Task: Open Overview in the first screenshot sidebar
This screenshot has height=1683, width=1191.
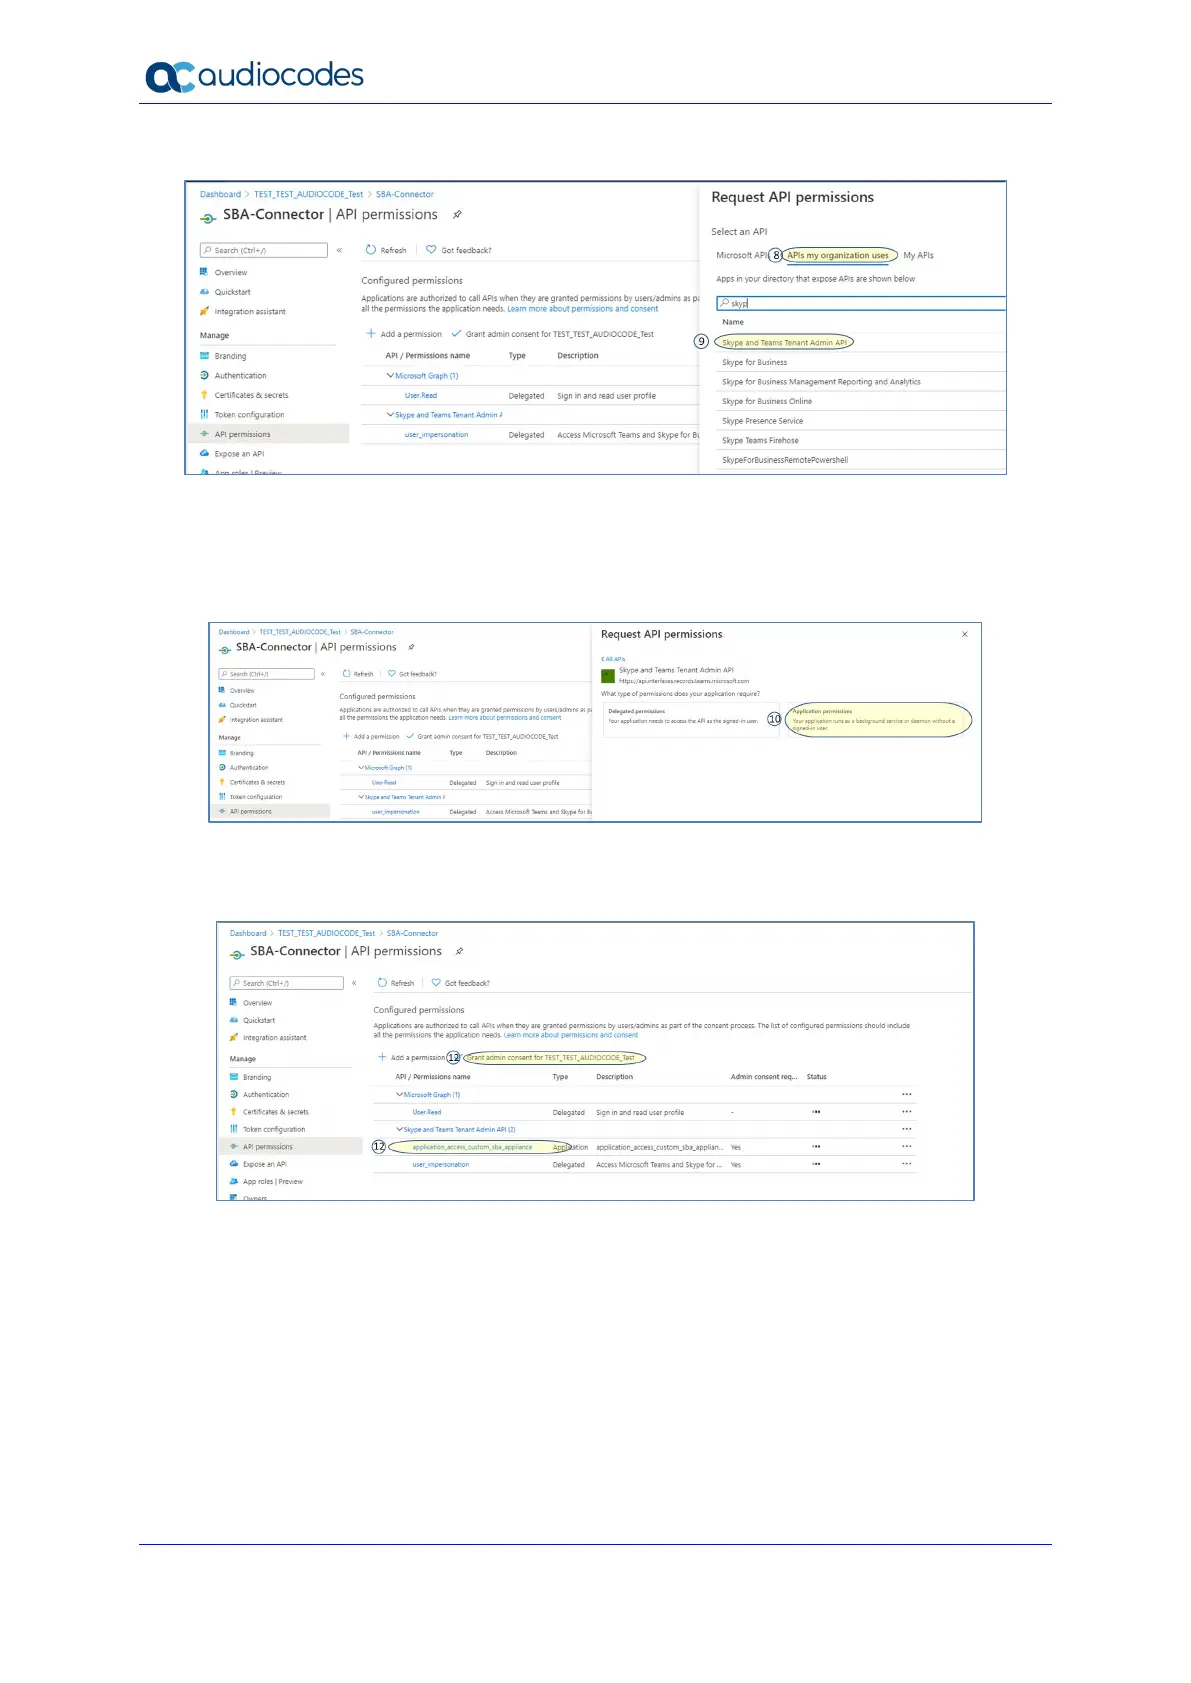Action: [231, 272]
